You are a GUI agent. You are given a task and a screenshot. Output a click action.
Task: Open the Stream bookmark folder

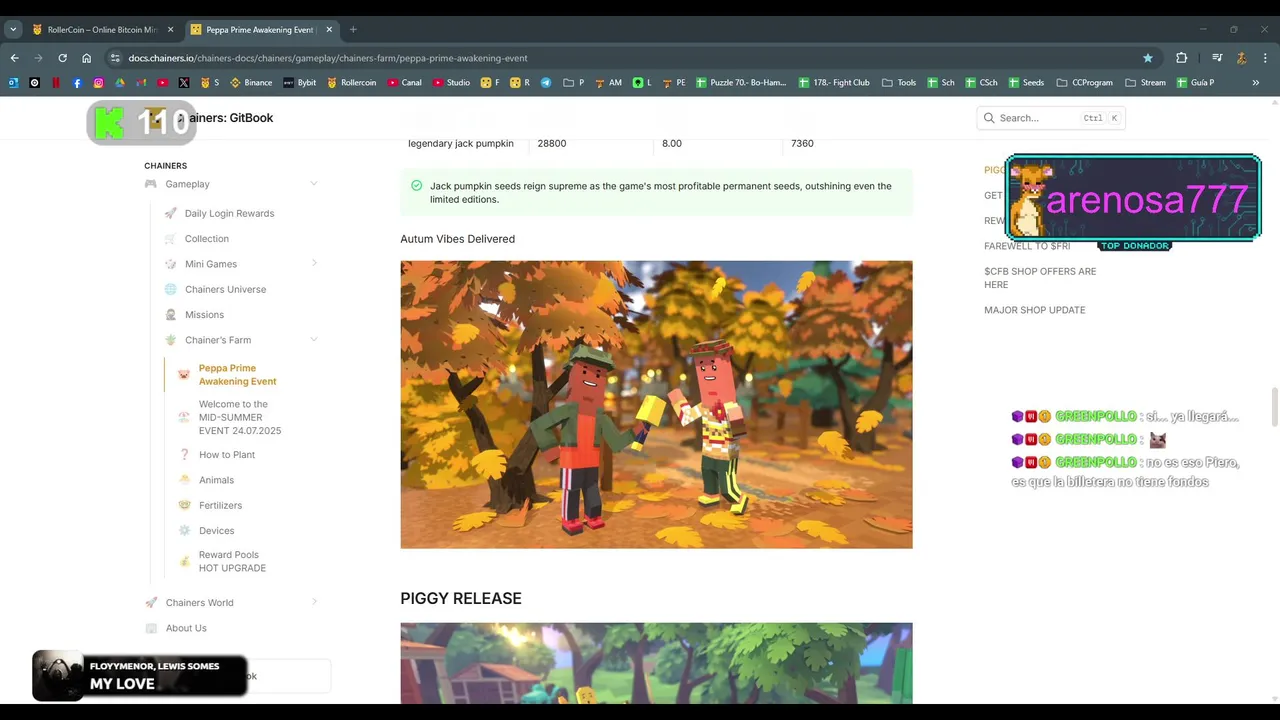coord(1145,83)
